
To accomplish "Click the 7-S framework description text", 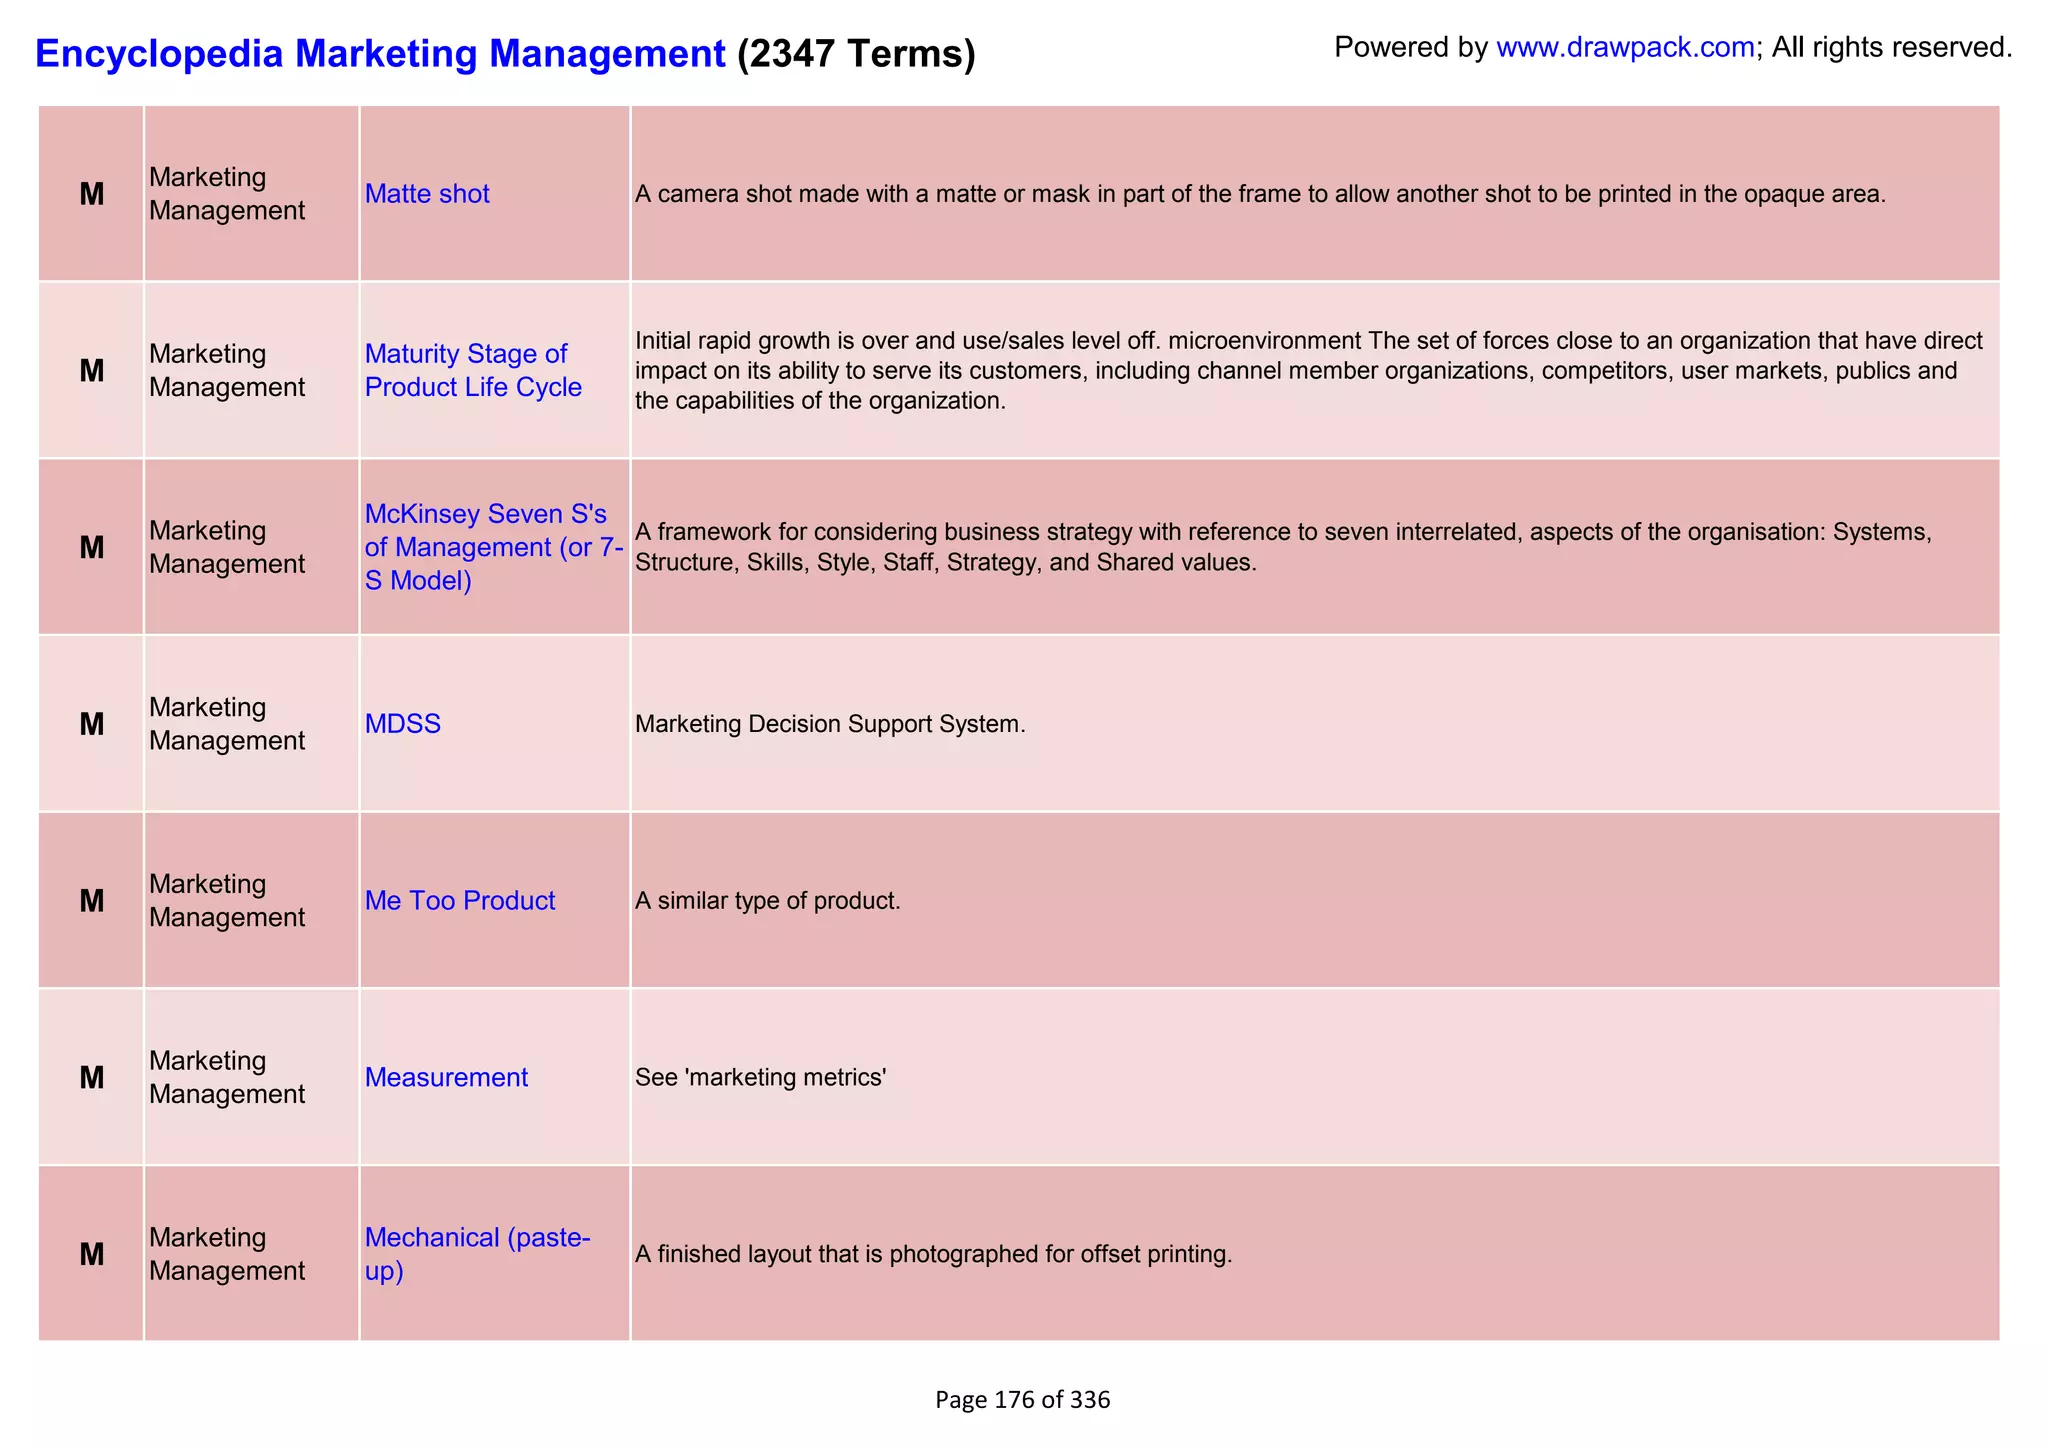I will pos(1282,547).
